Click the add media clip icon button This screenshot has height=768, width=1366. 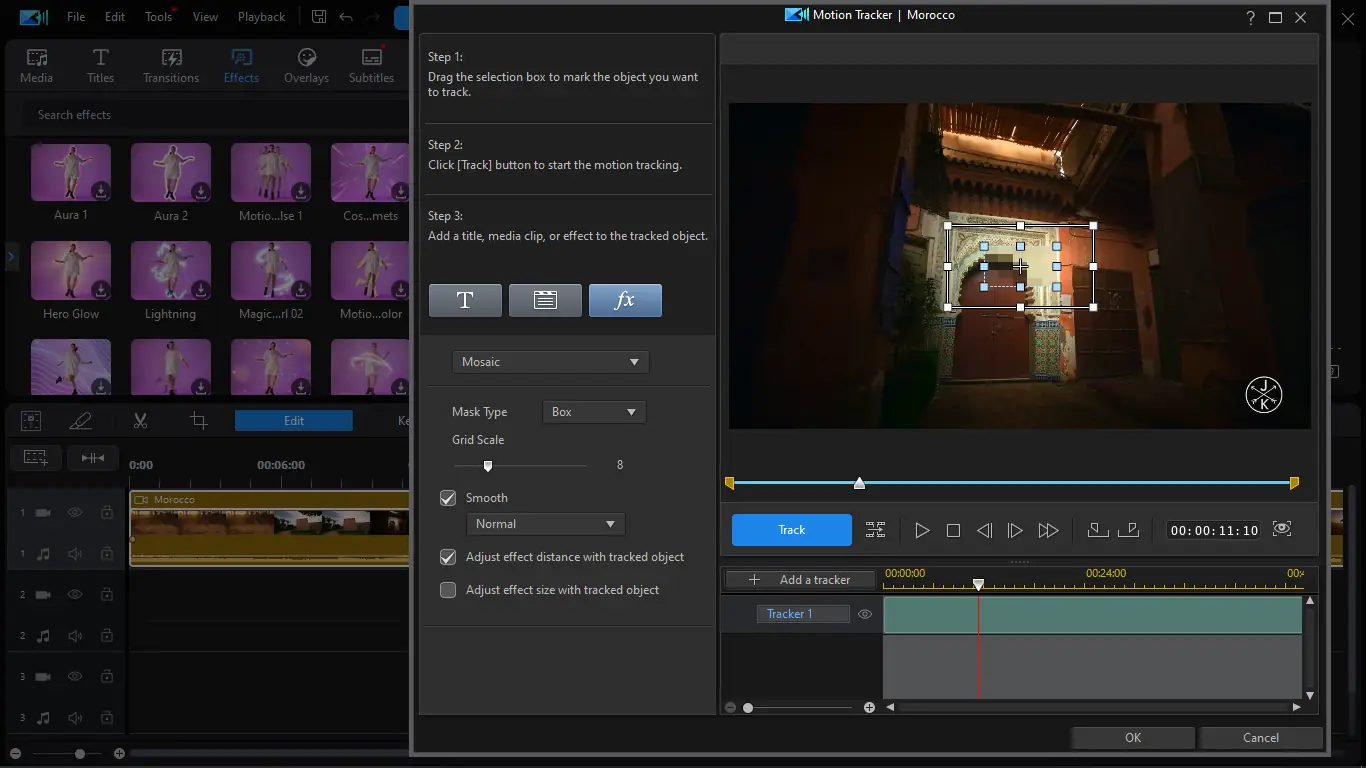coord(545,301)
